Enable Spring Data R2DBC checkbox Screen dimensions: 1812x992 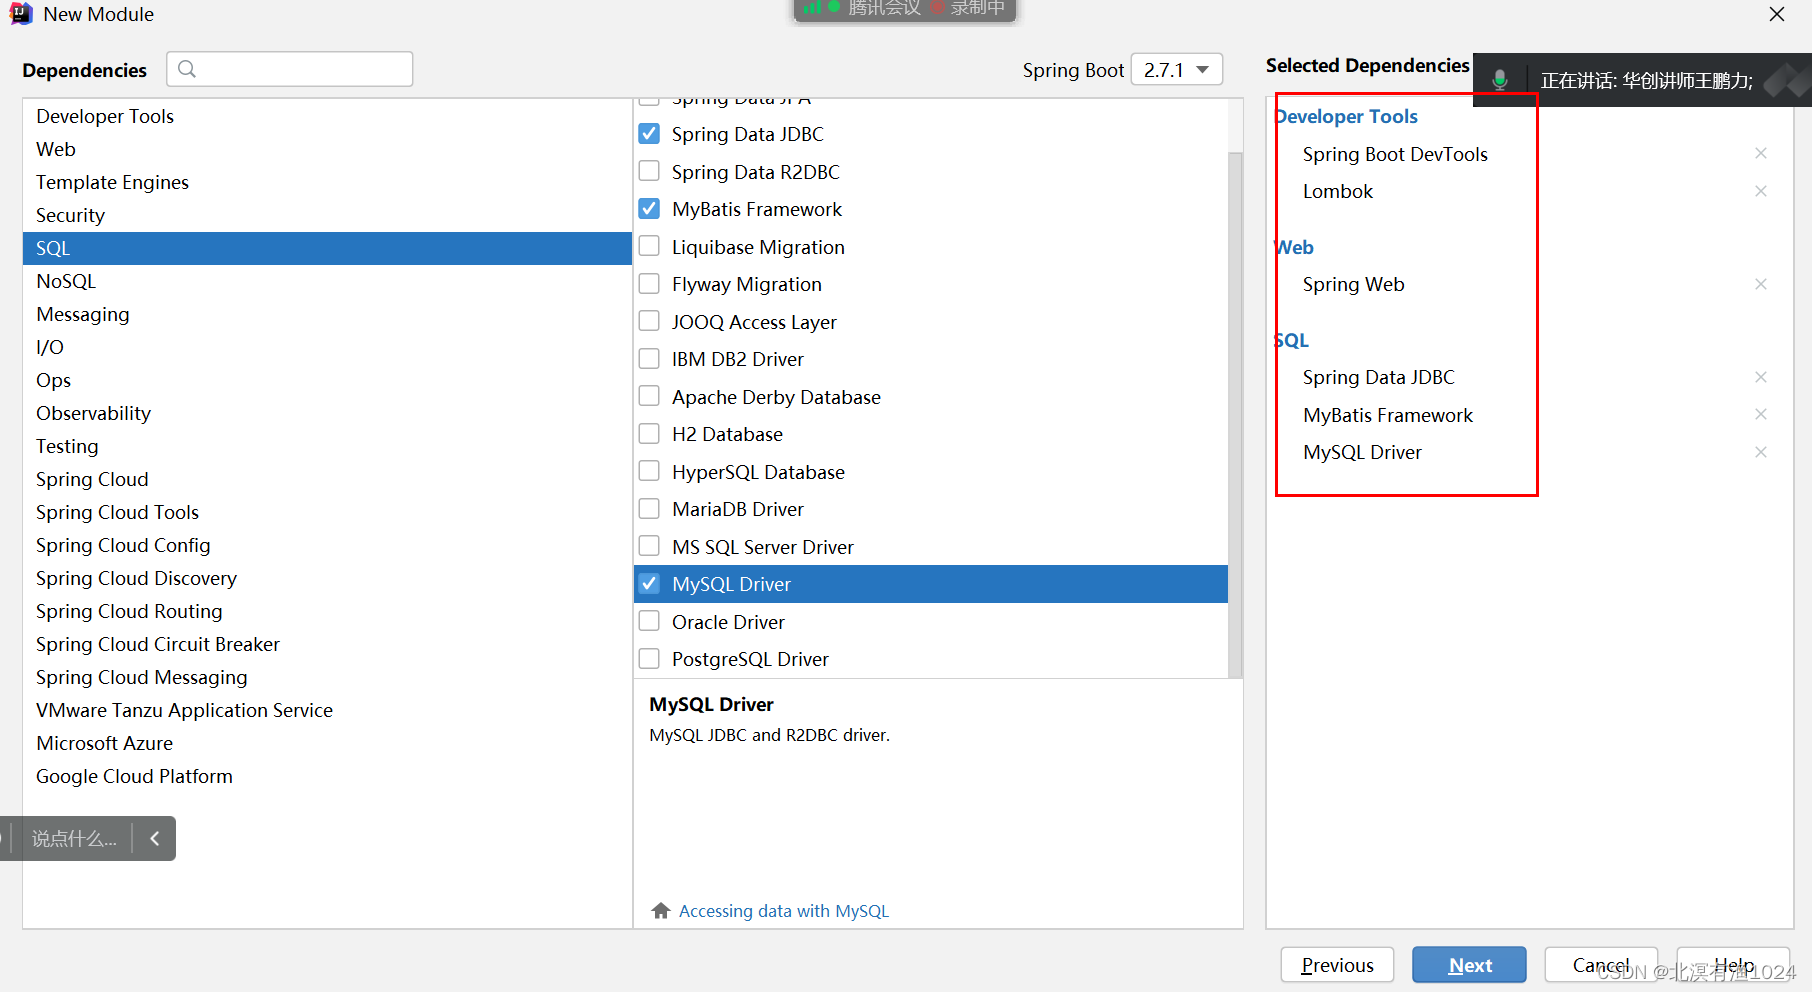click(x=649, y=171)
